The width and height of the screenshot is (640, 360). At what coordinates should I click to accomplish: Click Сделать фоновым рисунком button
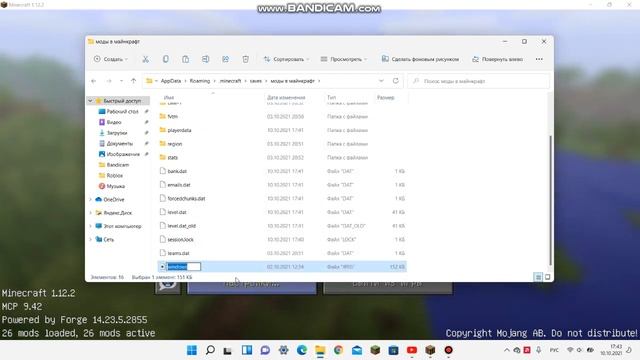pyautogui.click(x=420, y=59)
